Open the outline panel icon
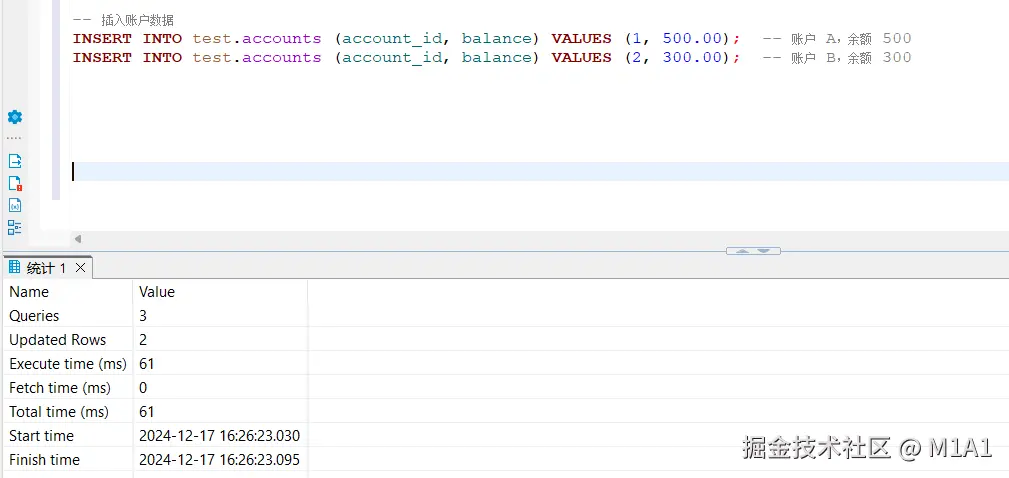Viewport: 1009px width, 478px height. point(15,227)
